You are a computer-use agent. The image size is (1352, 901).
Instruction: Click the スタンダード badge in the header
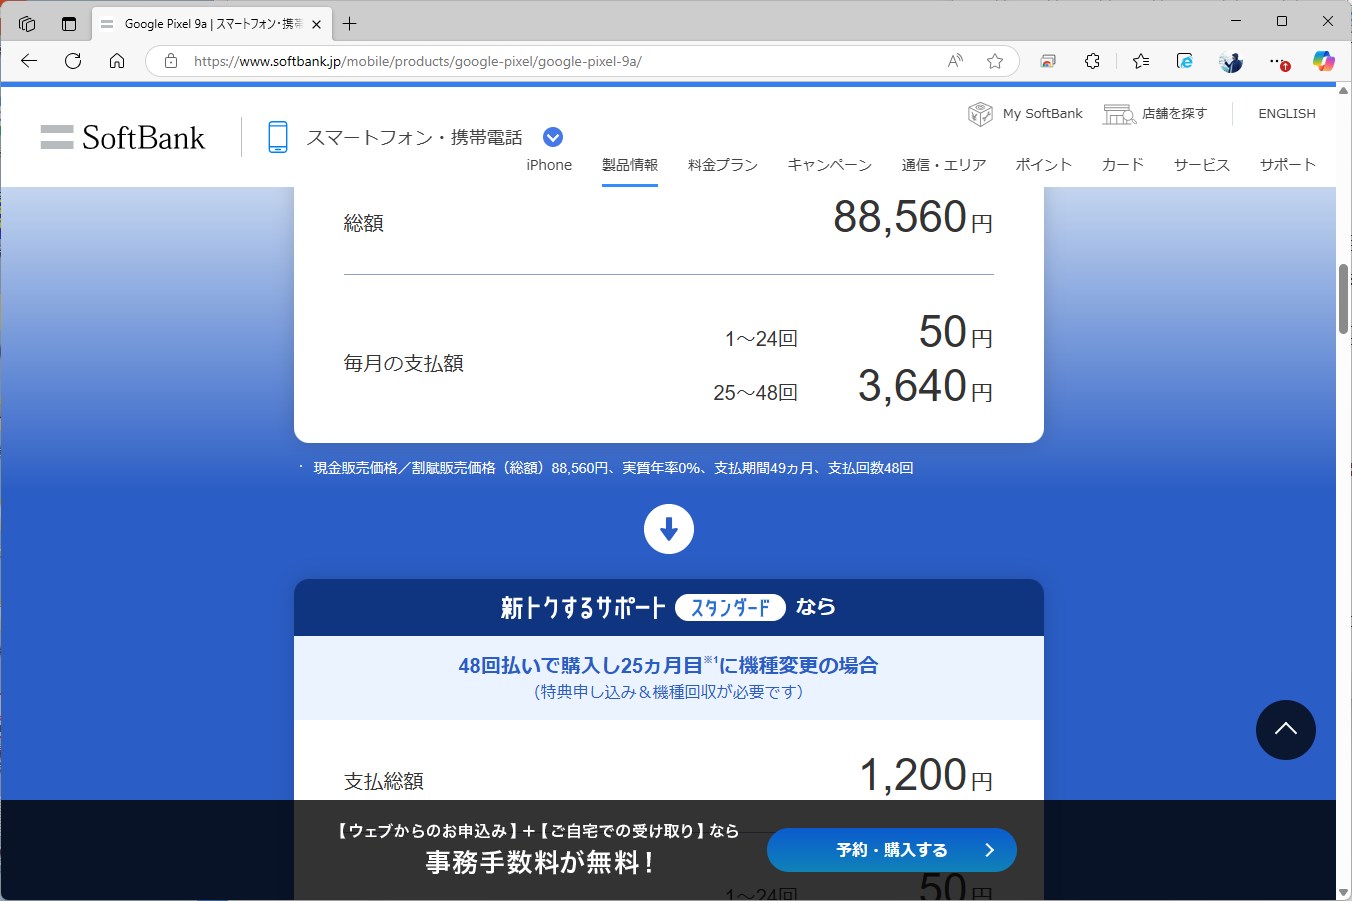pyautogui.click(x=730, y=607)
